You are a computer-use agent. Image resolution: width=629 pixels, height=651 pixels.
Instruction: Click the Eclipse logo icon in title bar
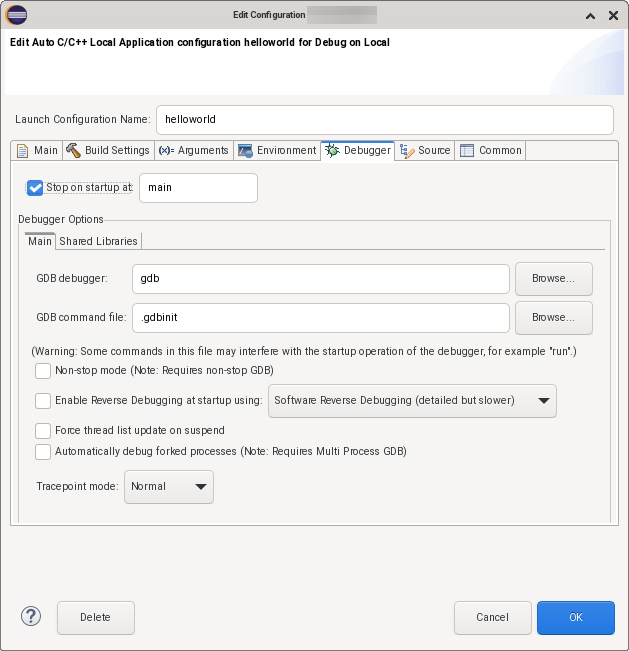[x=17, y=15]
